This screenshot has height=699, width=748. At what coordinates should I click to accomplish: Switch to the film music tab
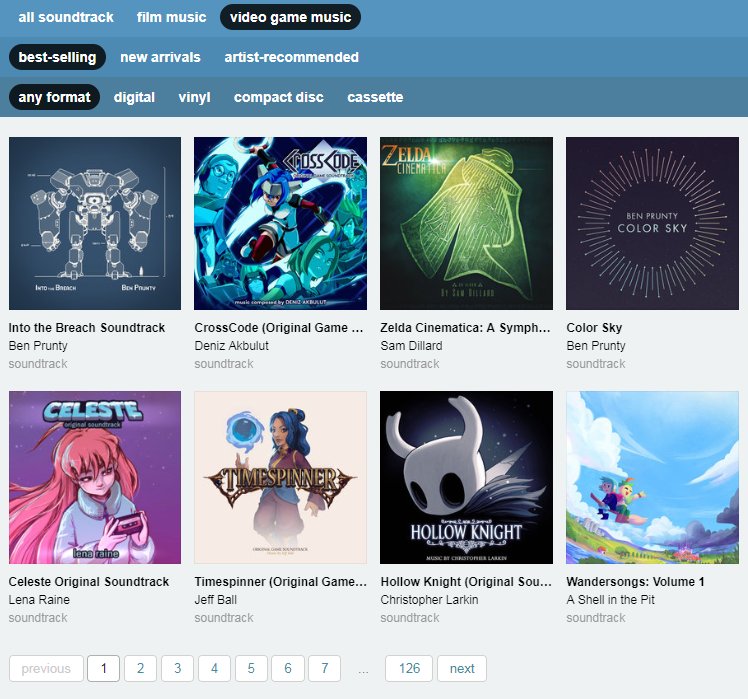171,17
